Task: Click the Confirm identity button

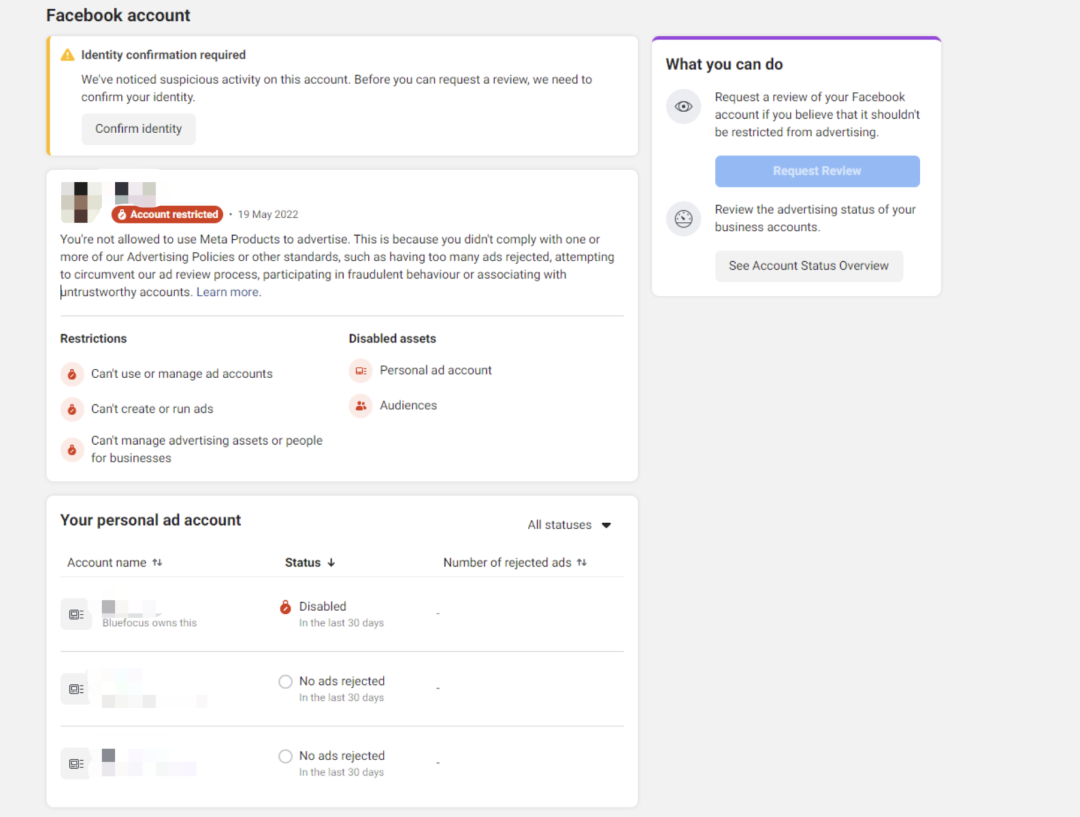Action: pos(138,129)
